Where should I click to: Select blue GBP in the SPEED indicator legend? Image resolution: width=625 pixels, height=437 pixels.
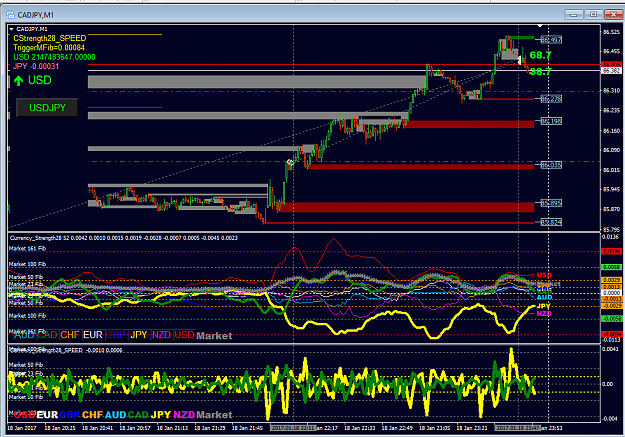tap(70, 415)
